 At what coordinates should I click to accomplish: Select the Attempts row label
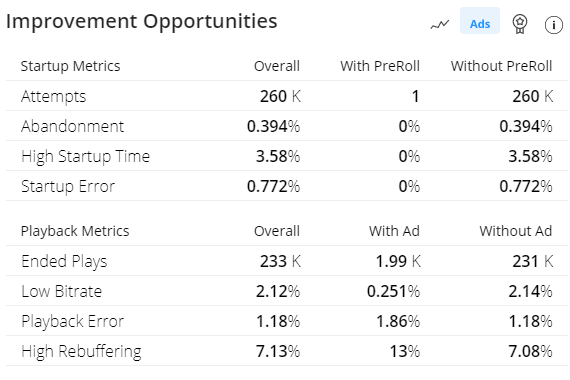click(53, 96)
